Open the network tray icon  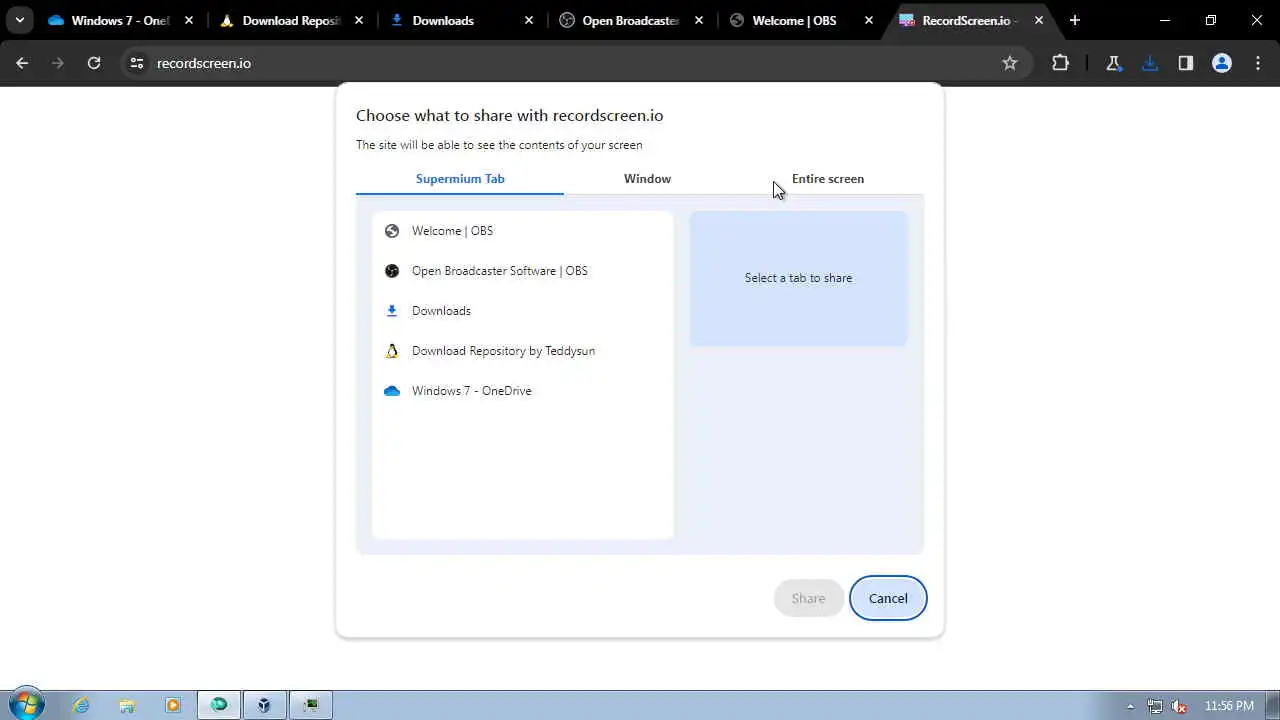click(x=1155, y=706)
